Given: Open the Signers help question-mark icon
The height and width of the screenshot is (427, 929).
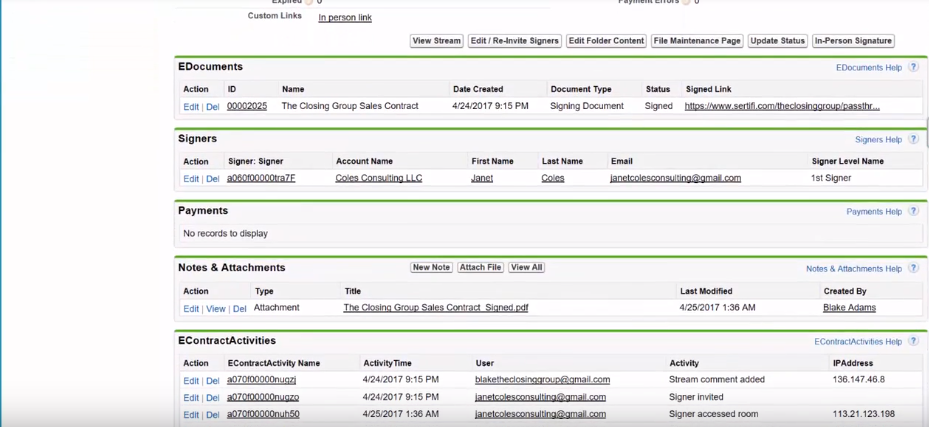Looking at the screenshot, I should coord(913,140).
